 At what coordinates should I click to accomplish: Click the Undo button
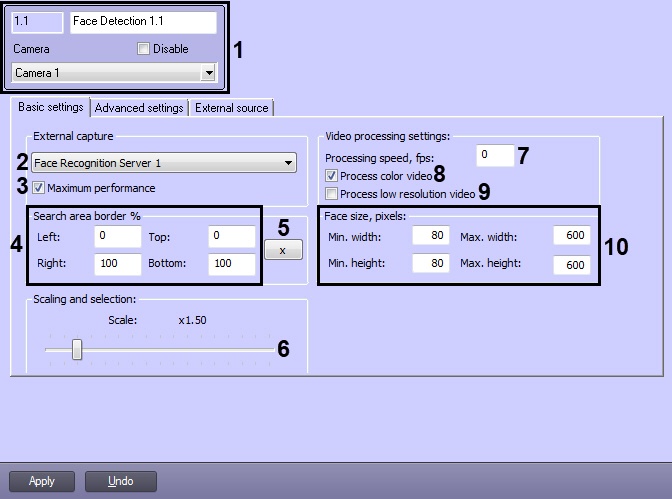click(x=120, y=481)
